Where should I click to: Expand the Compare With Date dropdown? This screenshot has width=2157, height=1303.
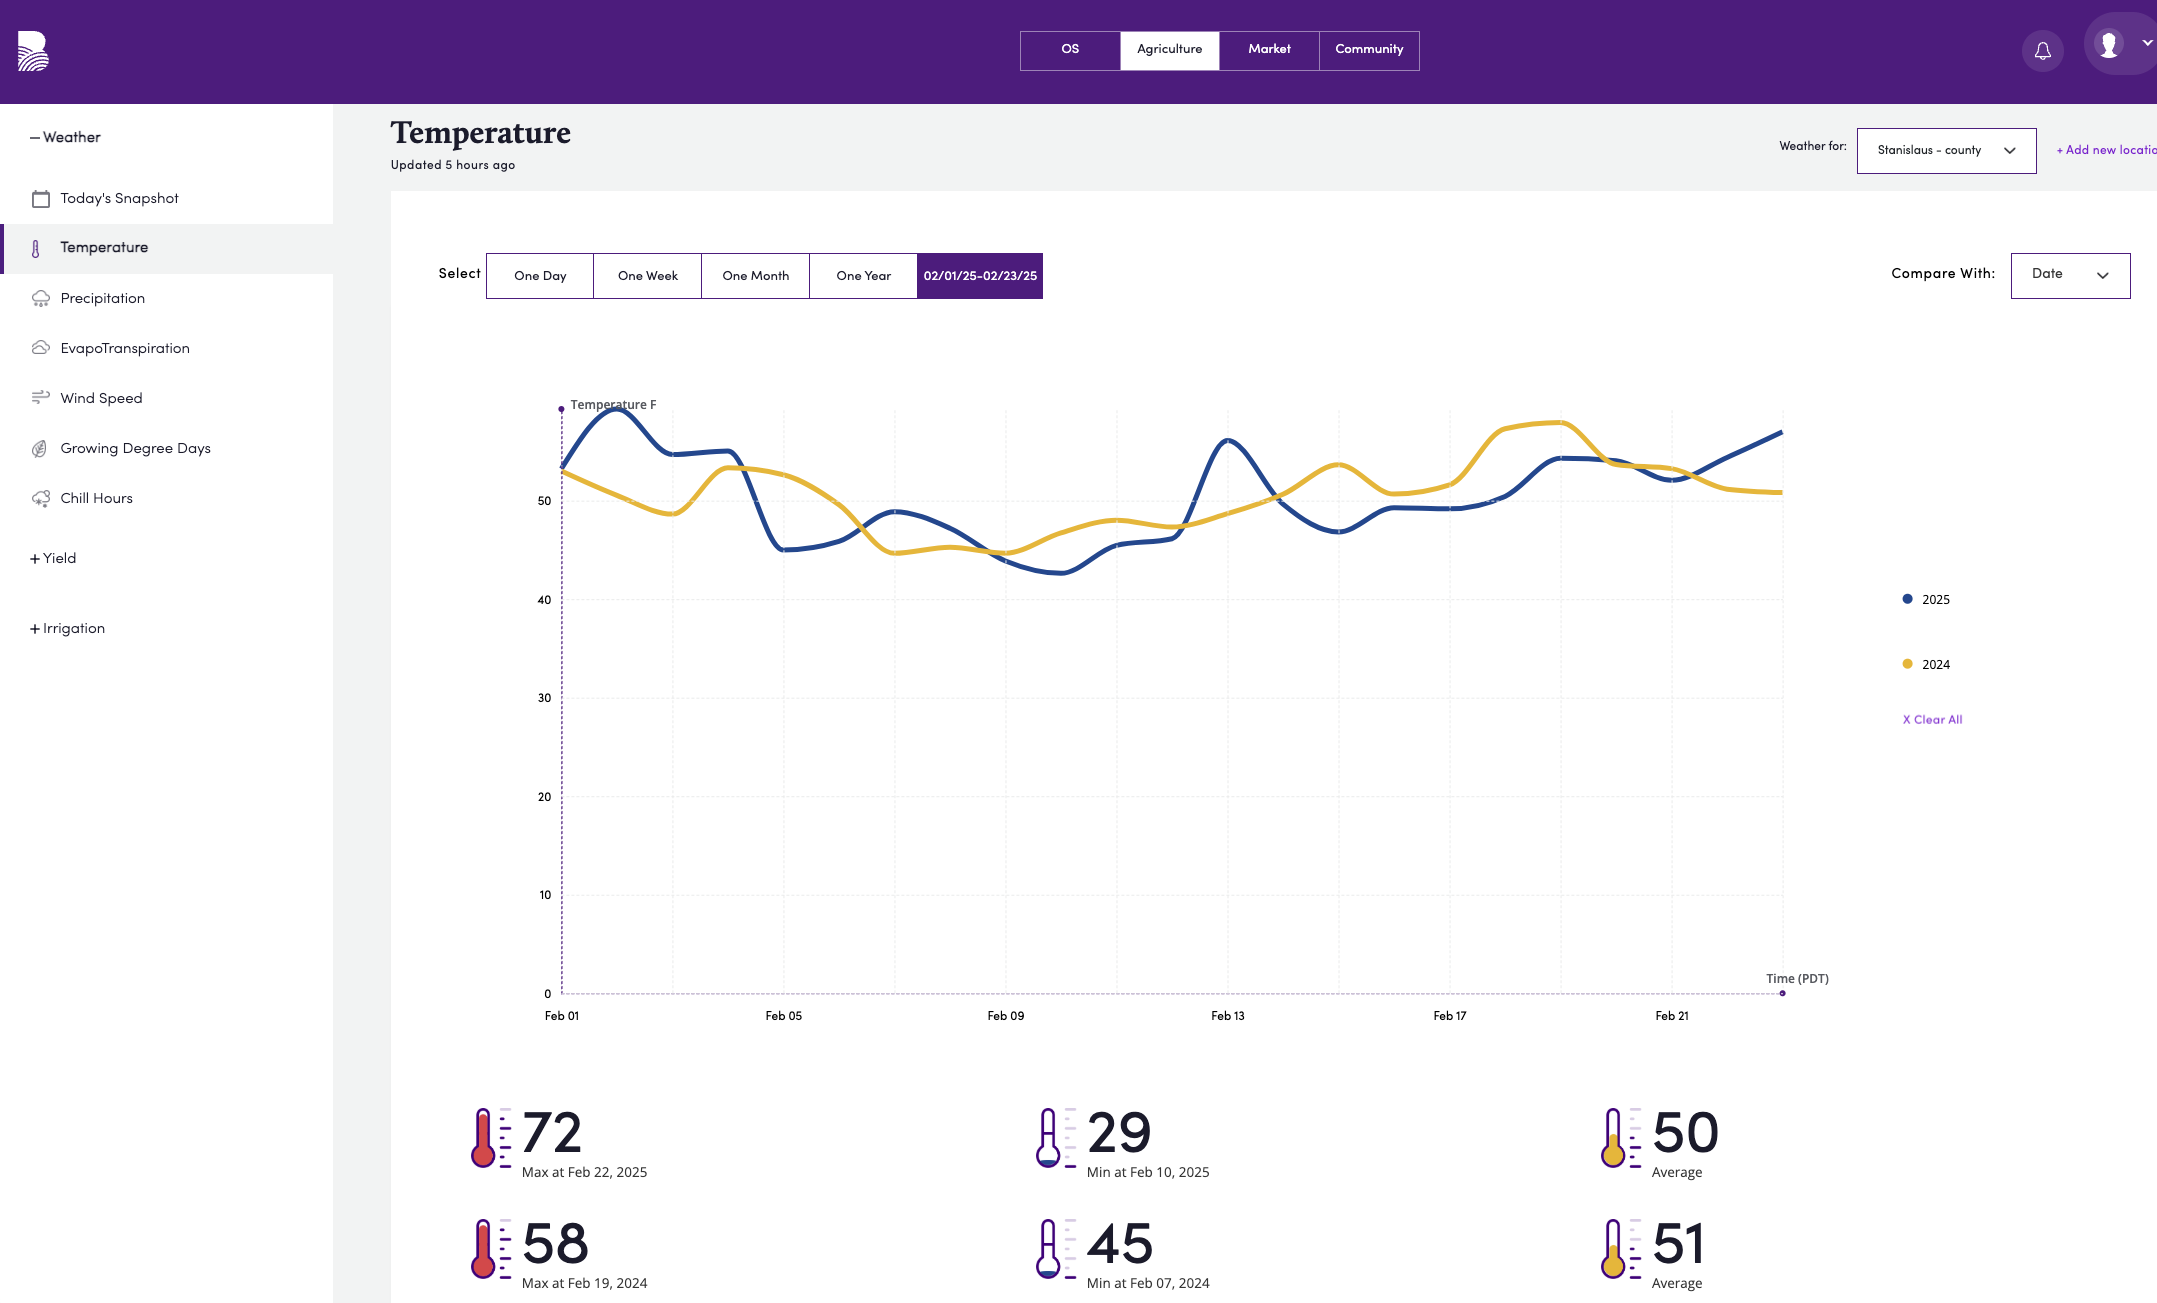2071,276
